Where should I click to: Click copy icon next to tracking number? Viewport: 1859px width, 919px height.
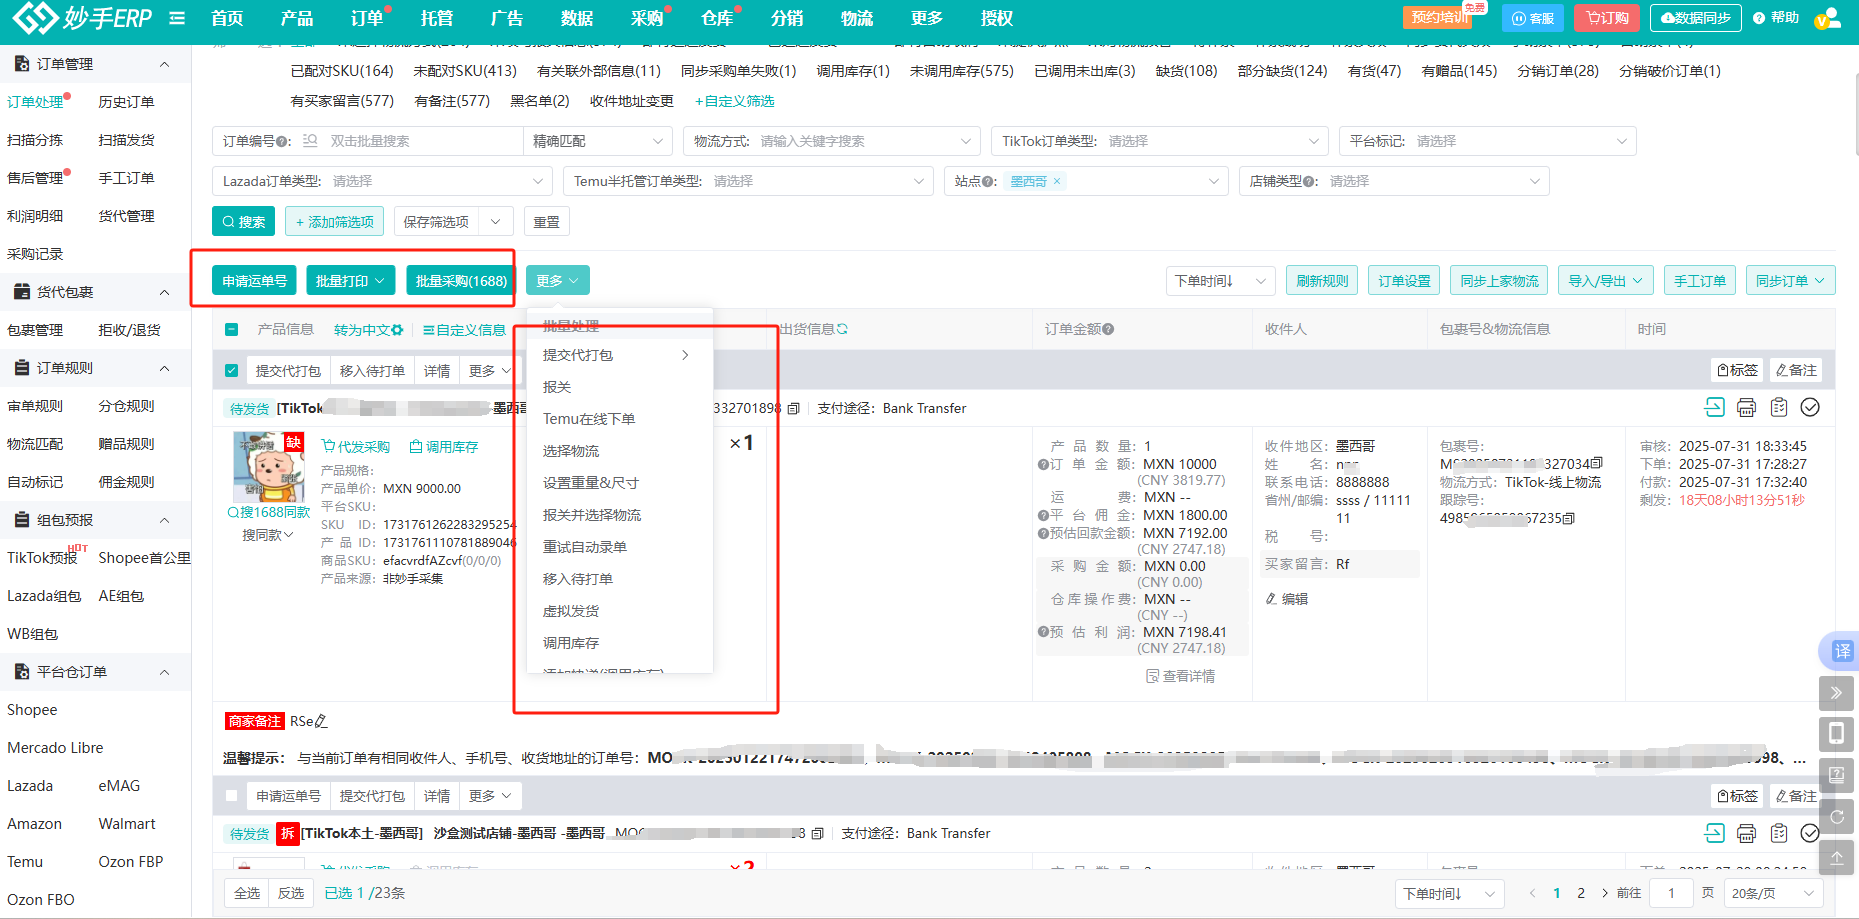pos(1569,518)
